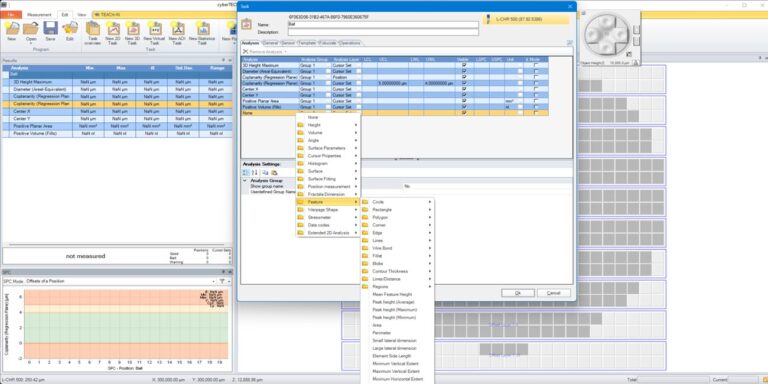Screen dimensions: 768x384
Task: Expand the Surface Parameters submenu
Action: 328,148
